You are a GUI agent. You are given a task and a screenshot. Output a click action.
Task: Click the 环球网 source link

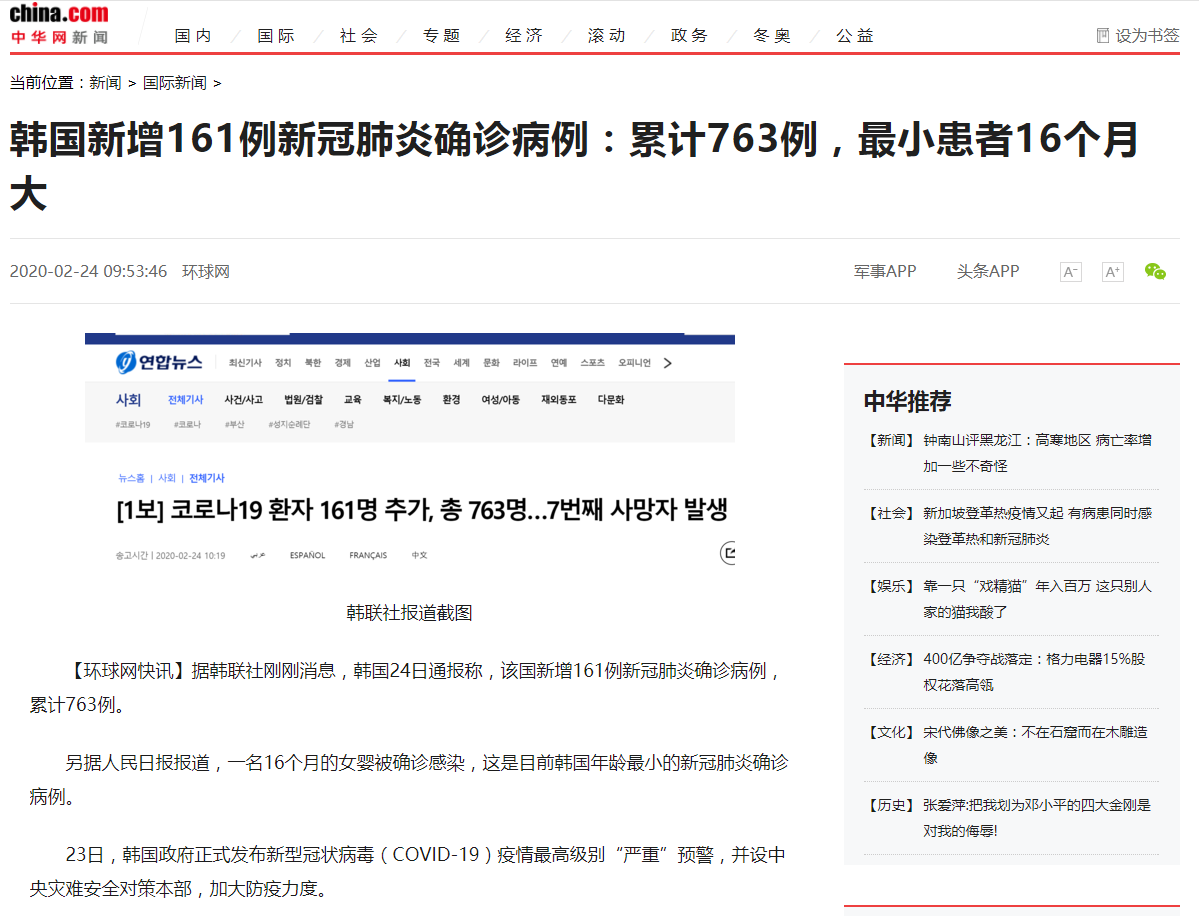click(205, 271)
